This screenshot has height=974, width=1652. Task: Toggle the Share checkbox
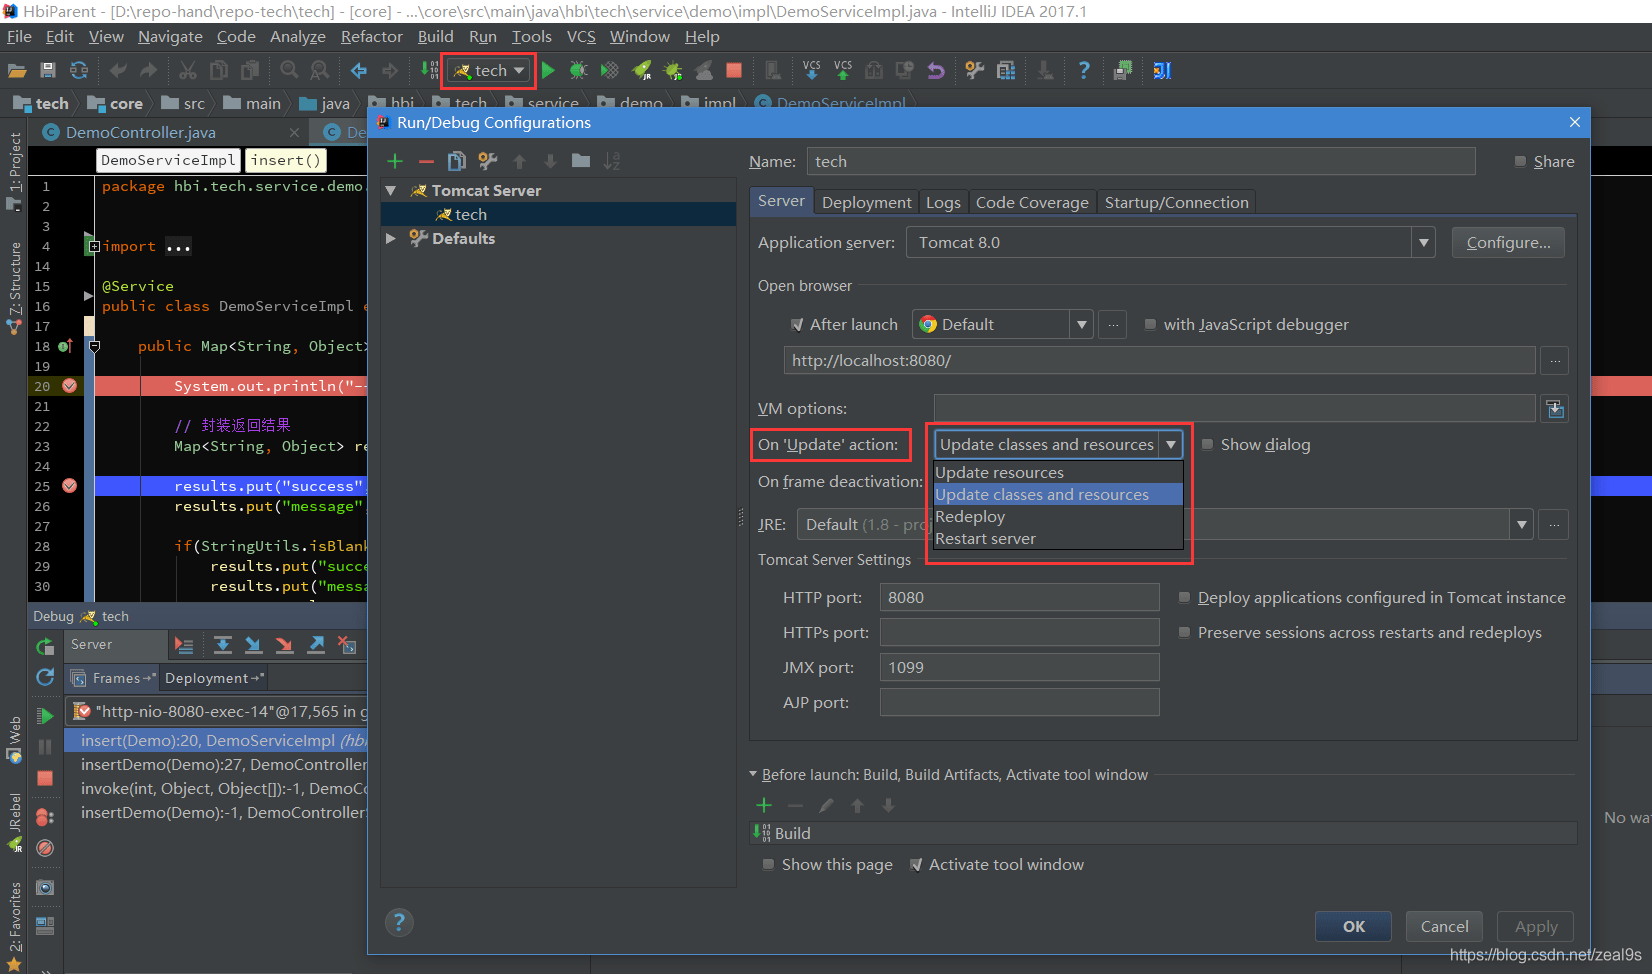1520,161
